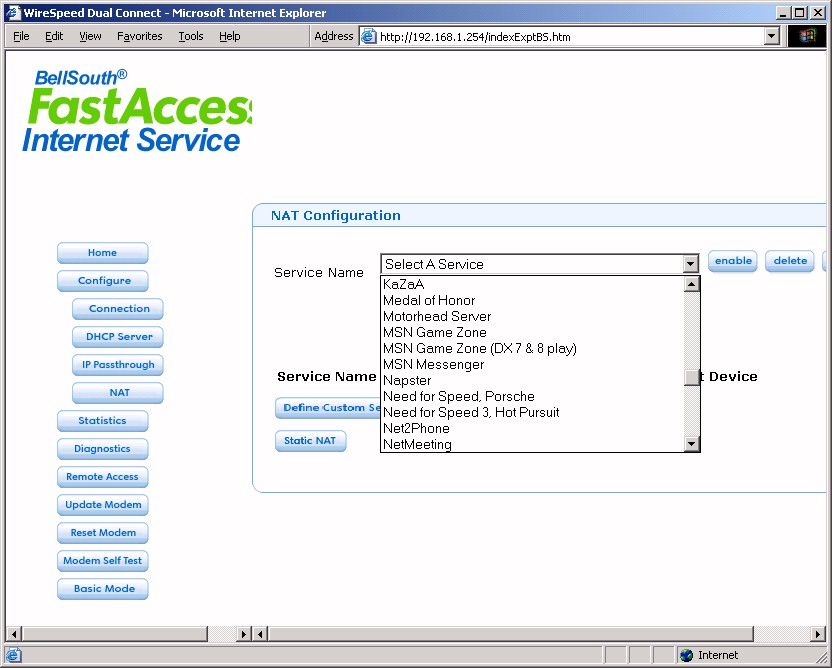Open the Configure section

[102, 281]
